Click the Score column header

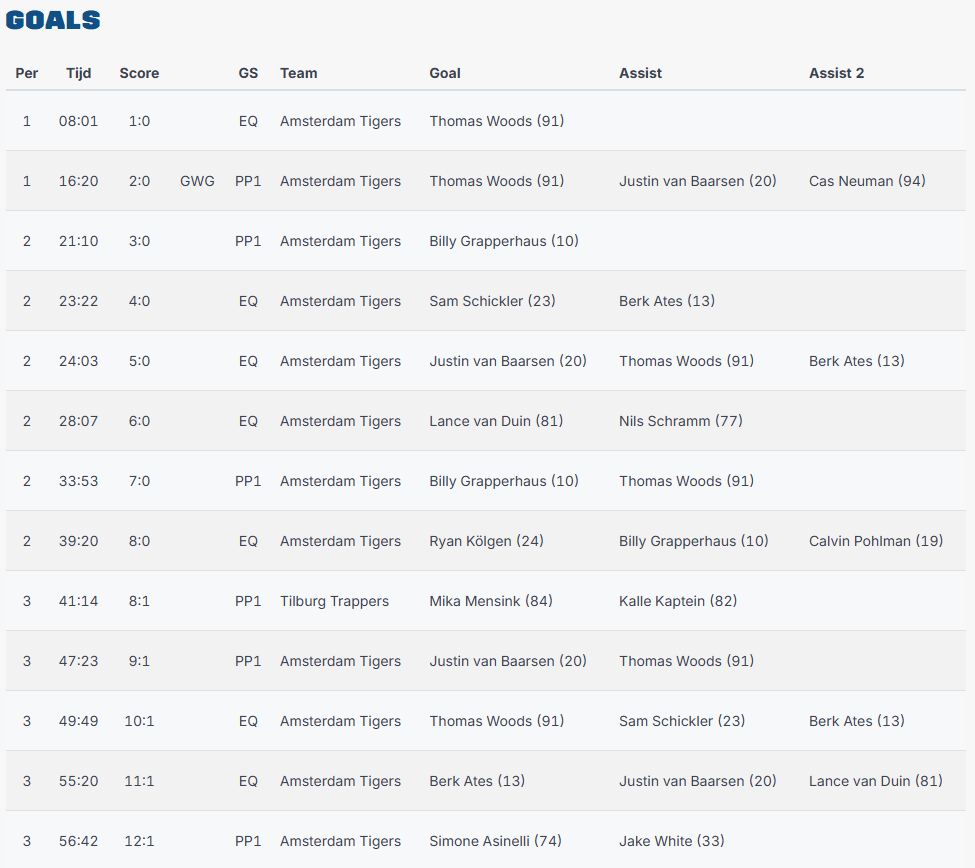tap(139, 73)
